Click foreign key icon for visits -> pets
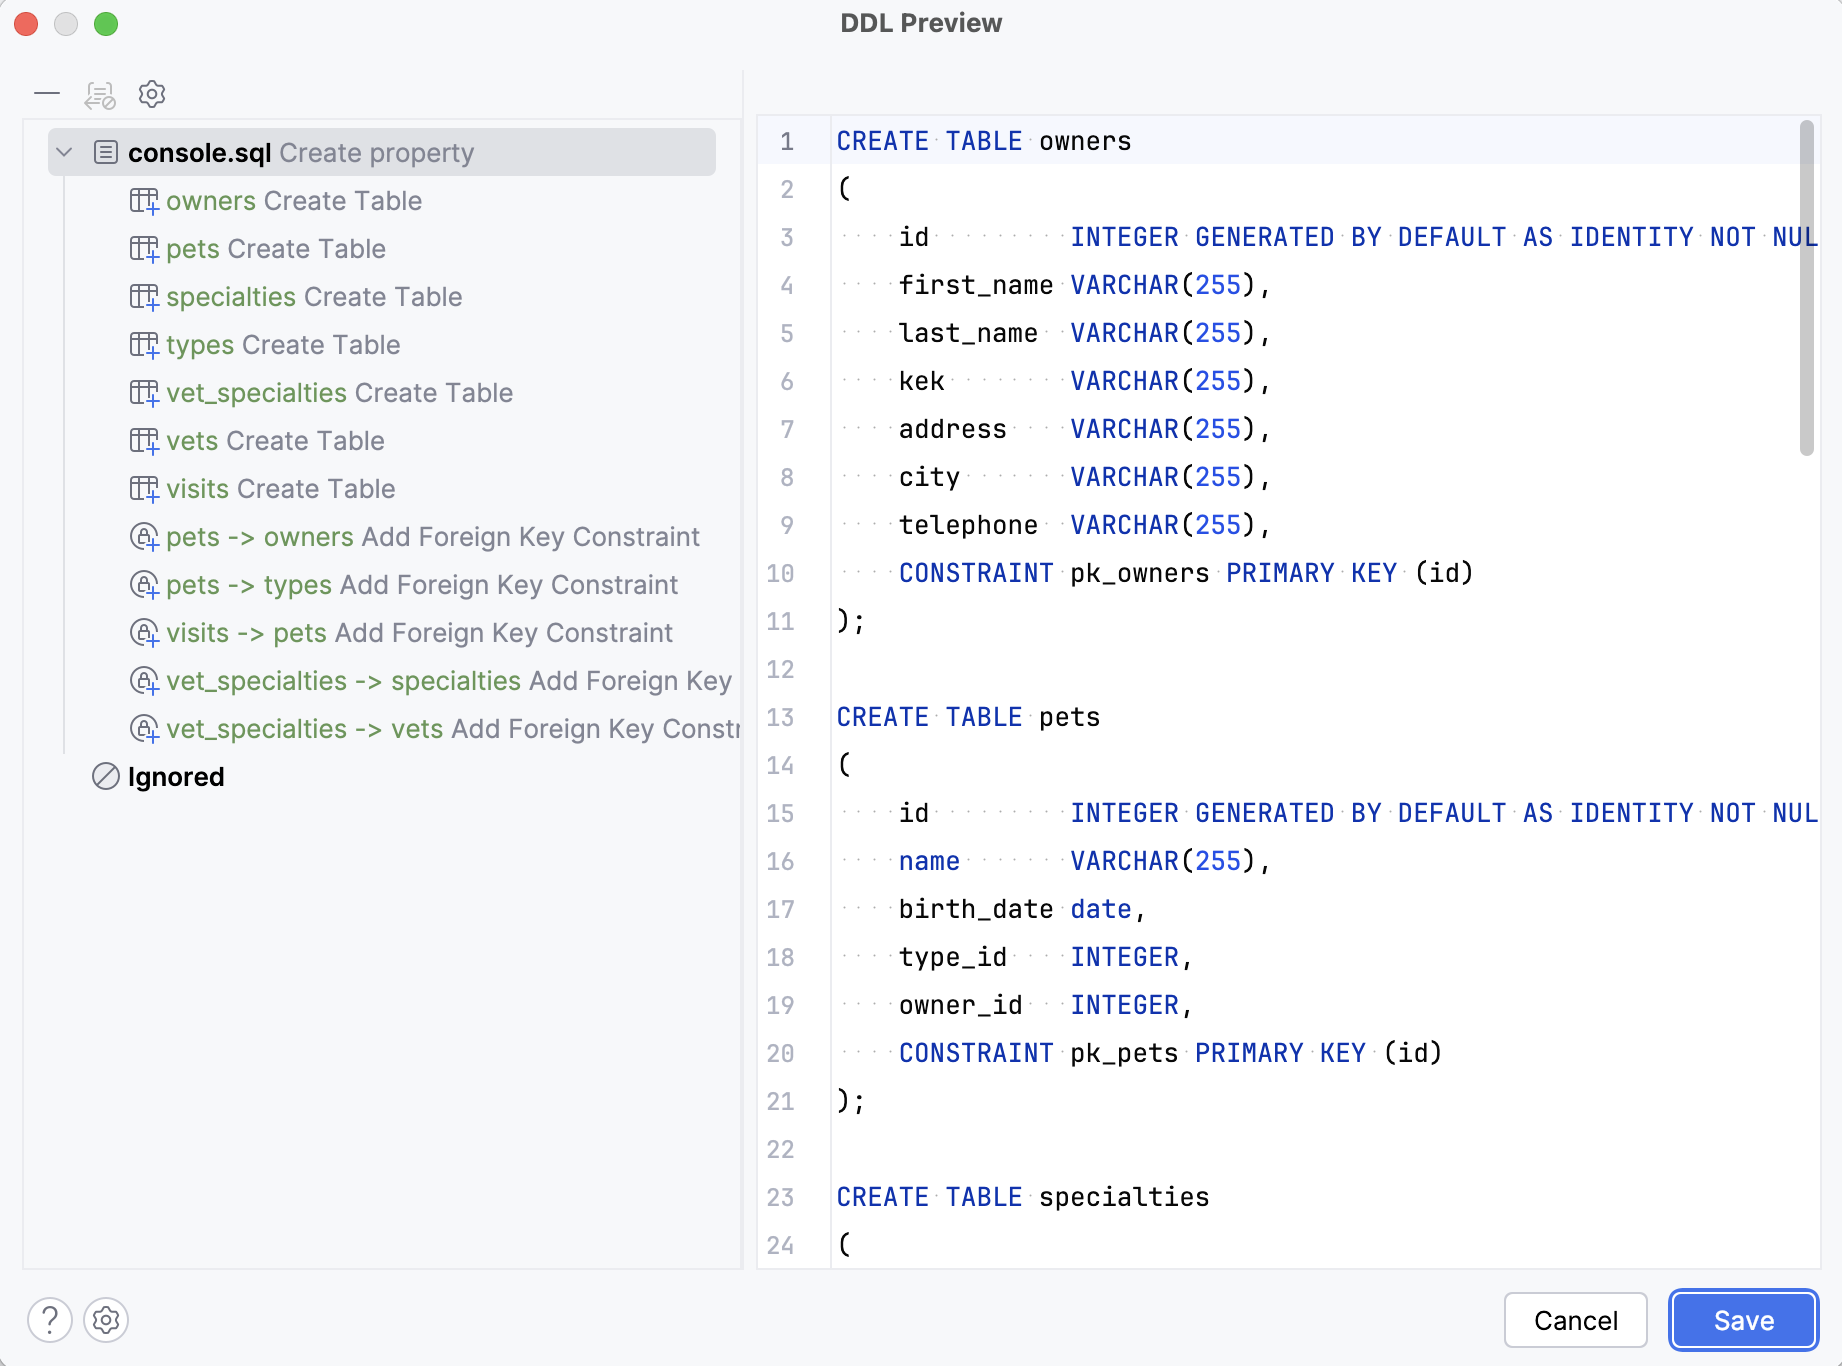1842x1366 pixels. pyautogui.click(x=144, y=633)
